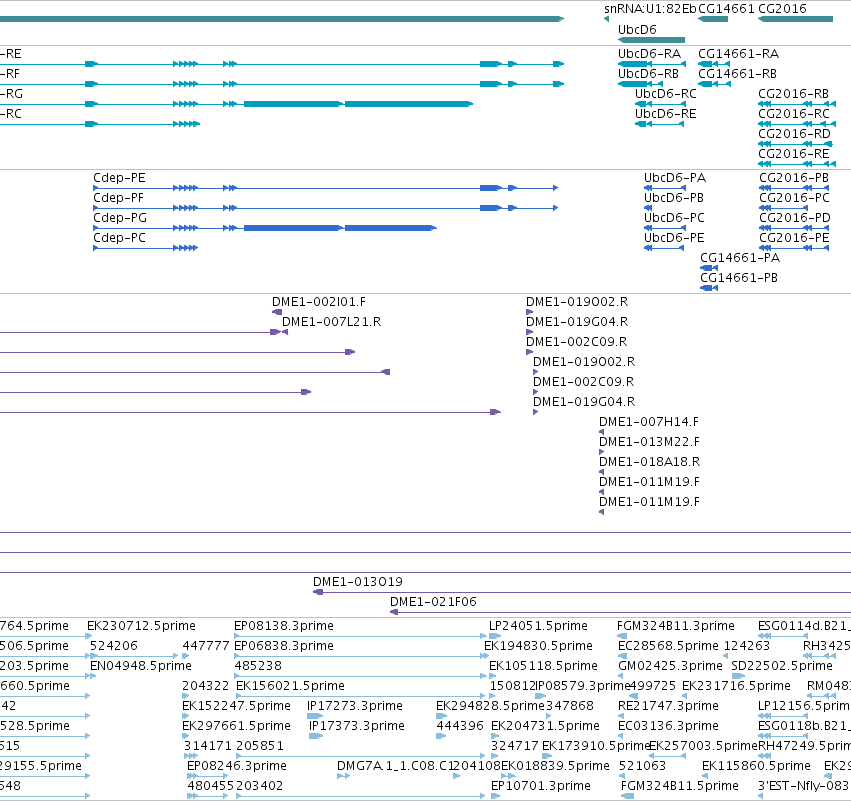Select the CG2016-RE transcript label
Screen dimensions: 851x801
point(793,154)
